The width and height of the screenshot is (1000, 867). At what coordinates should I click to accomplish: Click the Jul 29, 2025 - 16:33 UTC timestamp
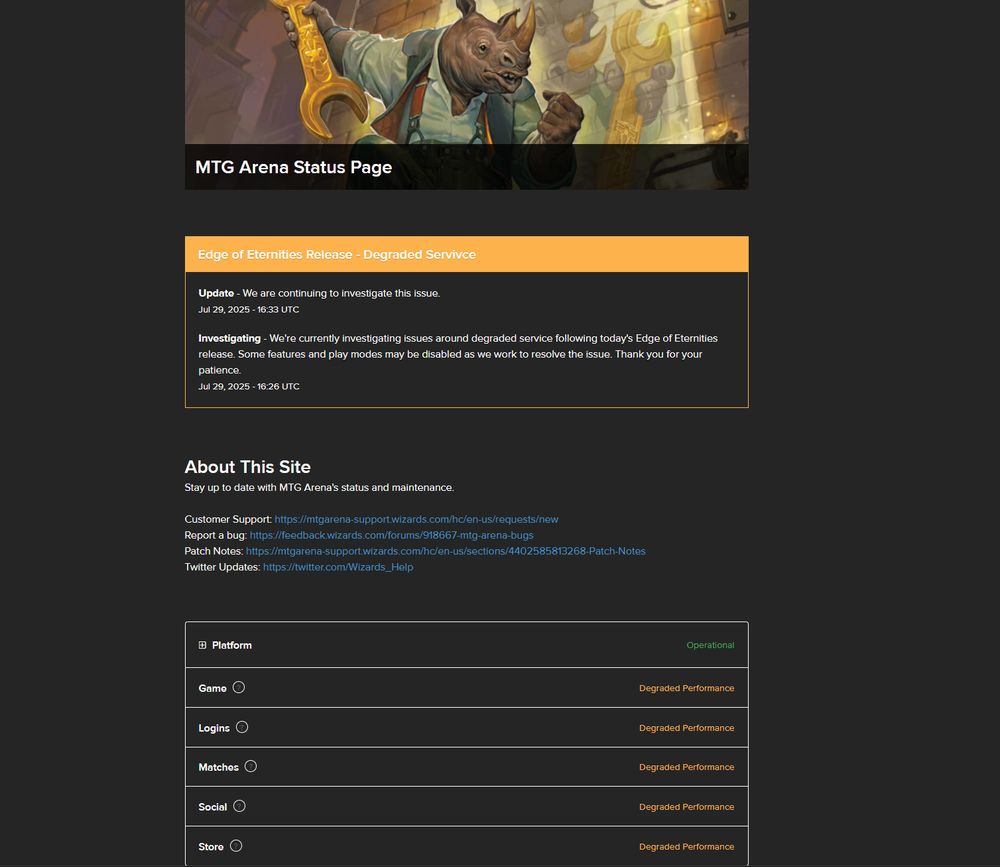[x=249, y=309]
